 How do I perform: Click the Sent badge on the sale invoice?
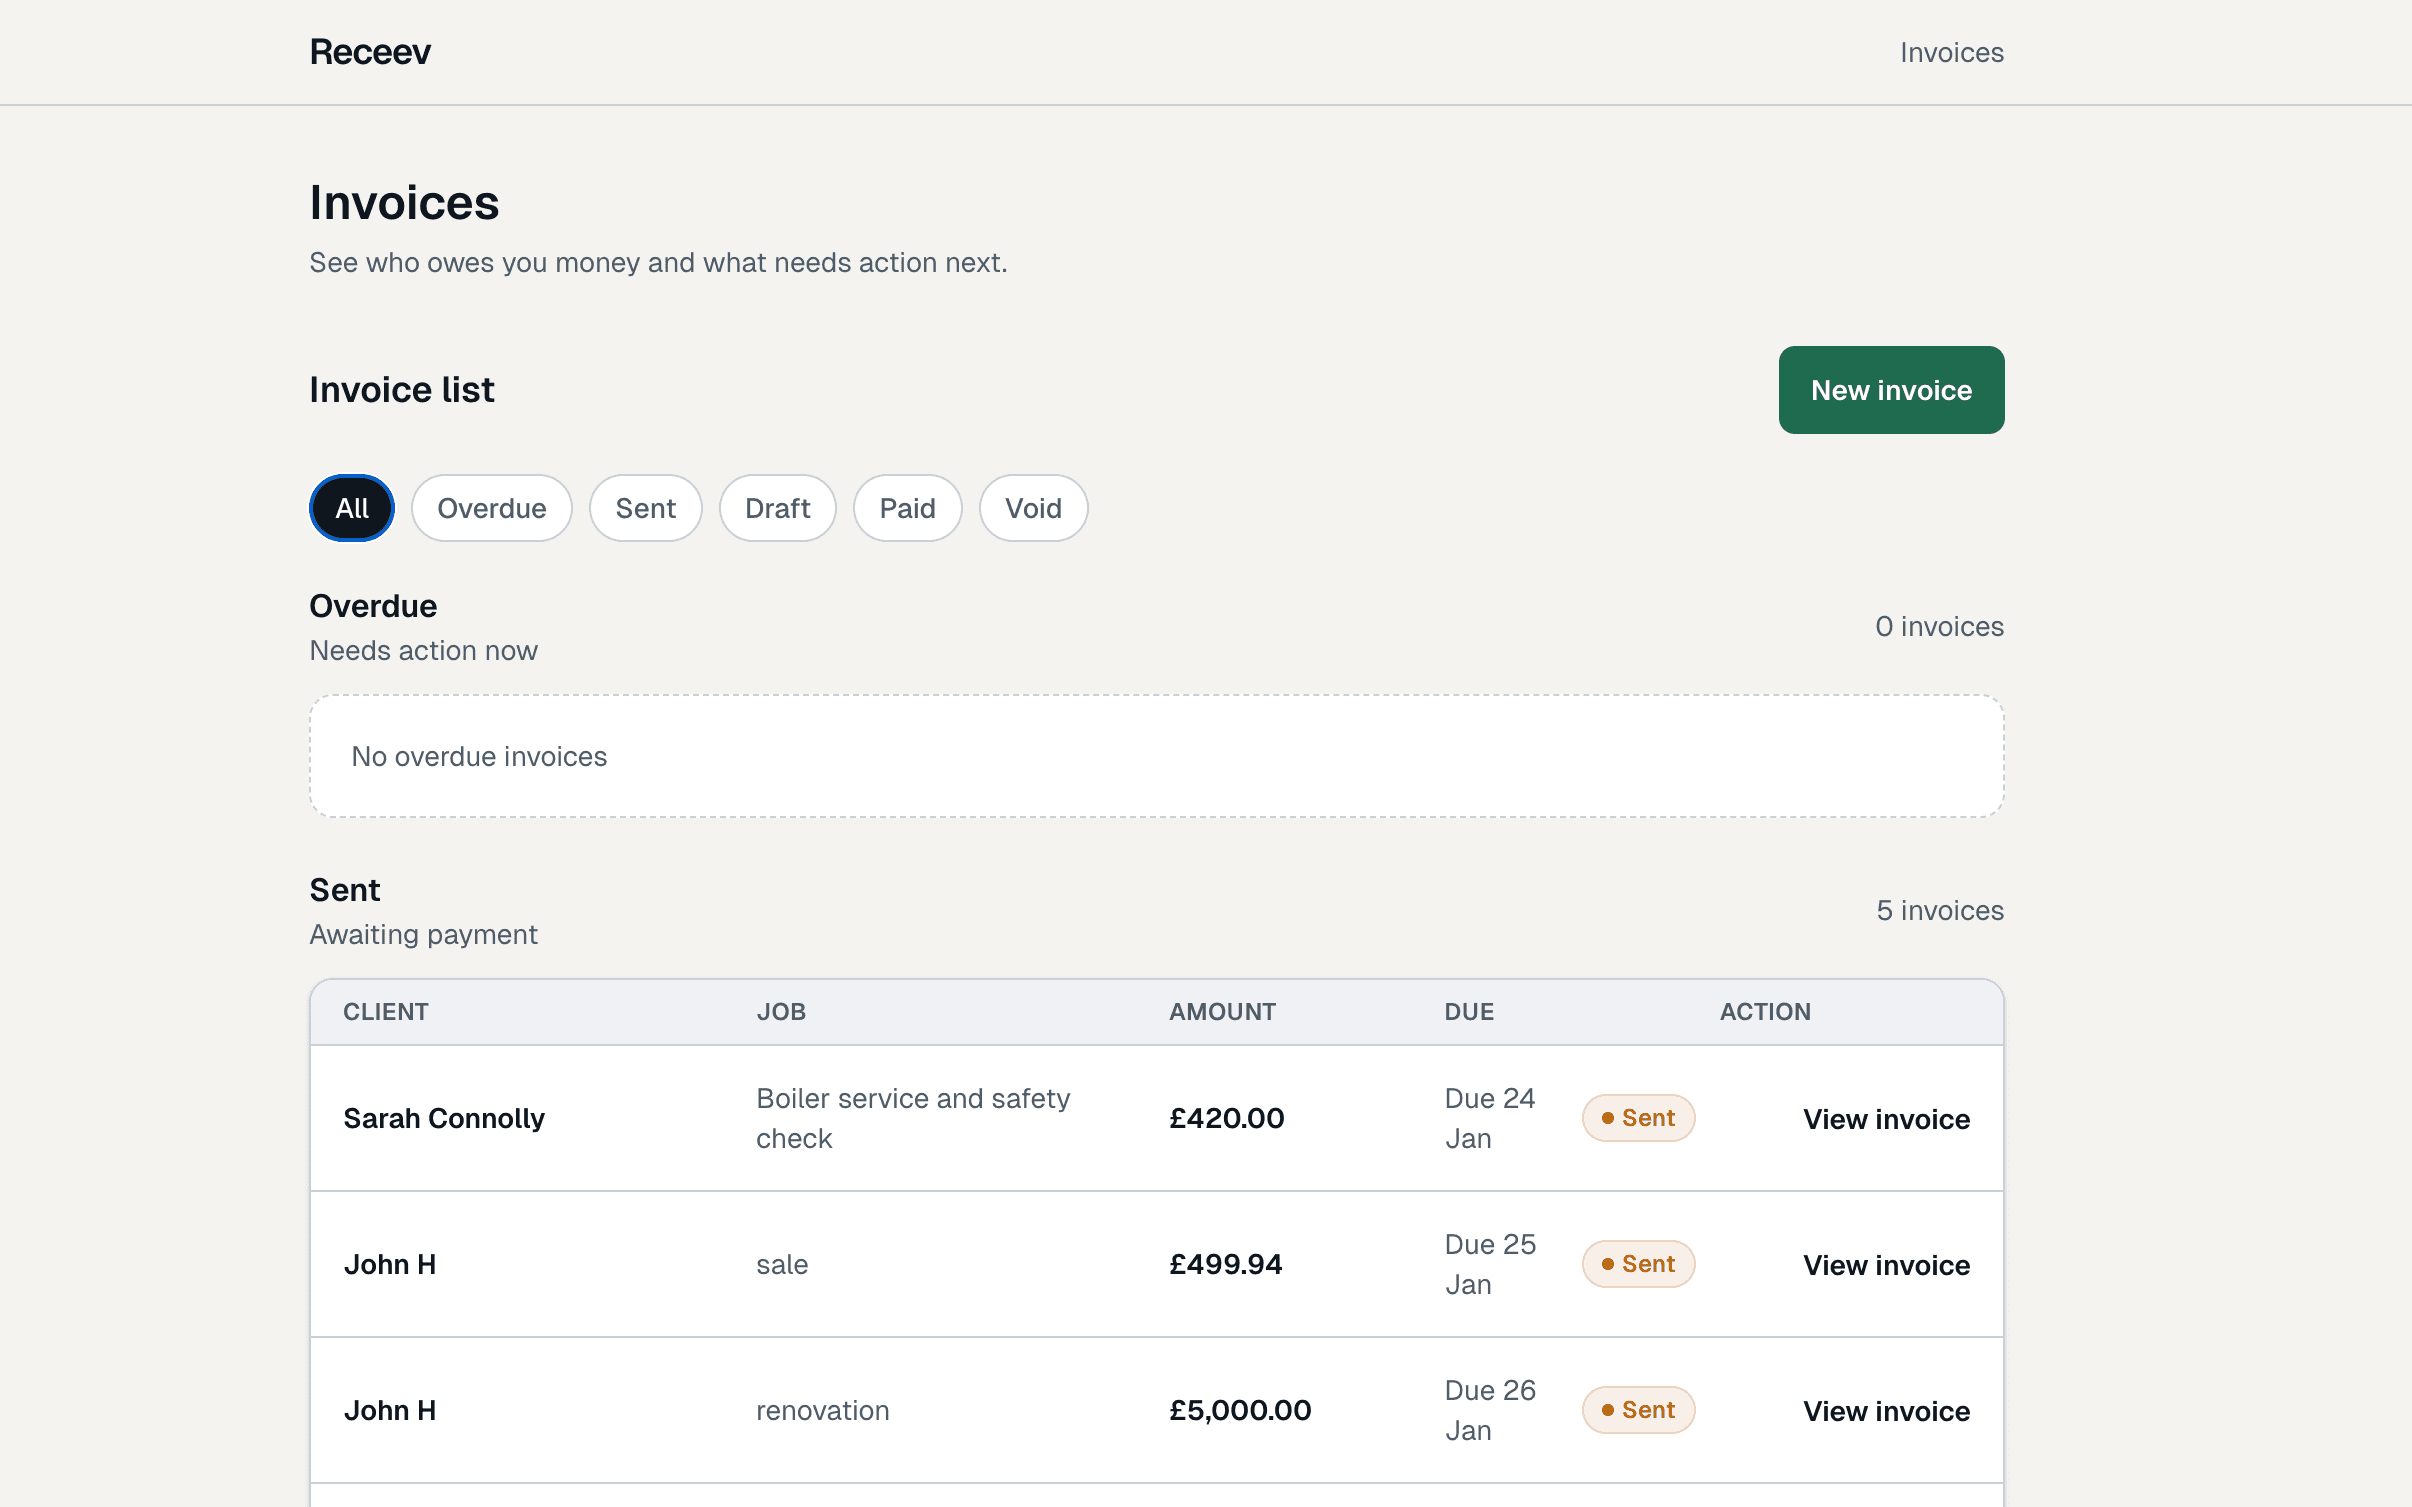[1637, 1263]
